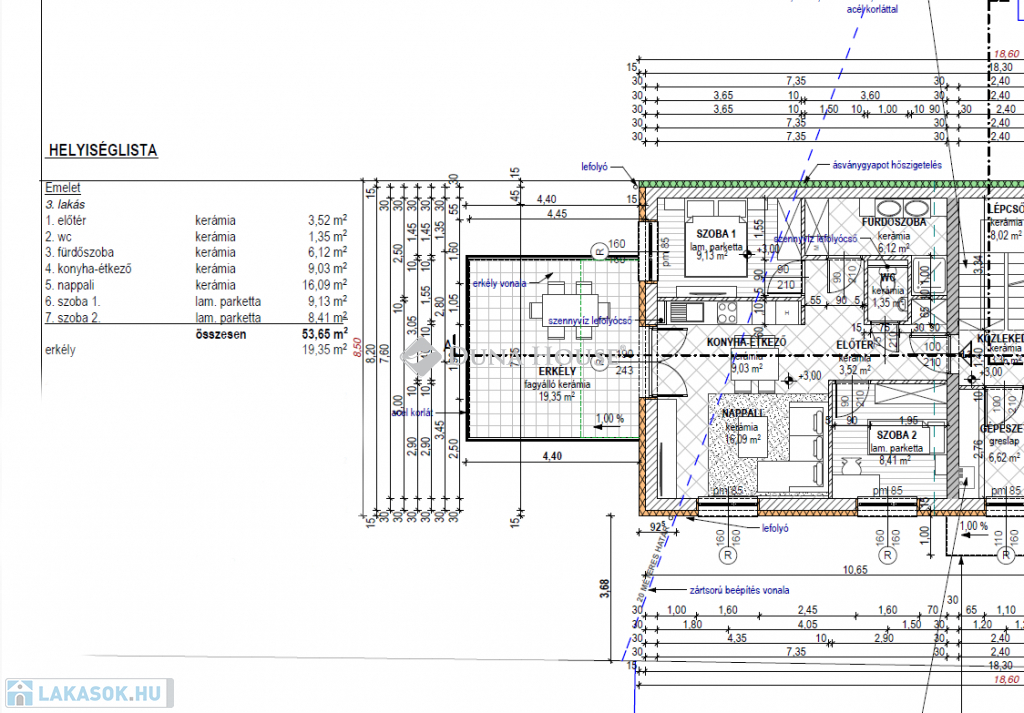The height and width of the screenshot is (713, 1024).
Task: Click the desk chair symbol in Szoba 2
Action: (853, 466)
